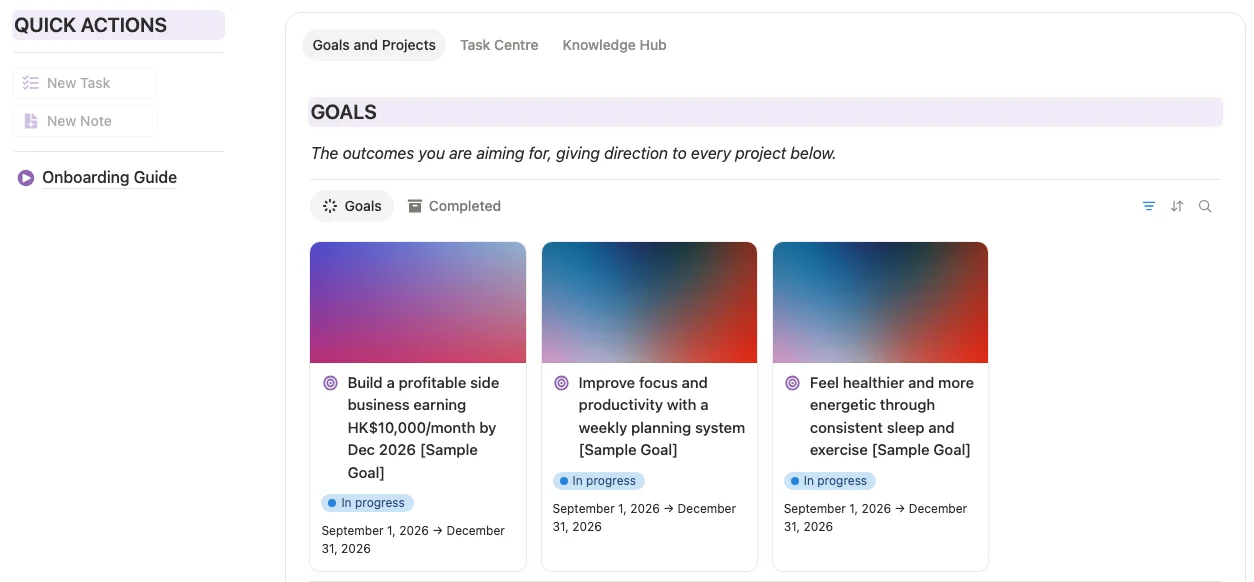Click the Onboarding Guide play icon
This screenshot has height=582, width=1254.
click(26, 178)
